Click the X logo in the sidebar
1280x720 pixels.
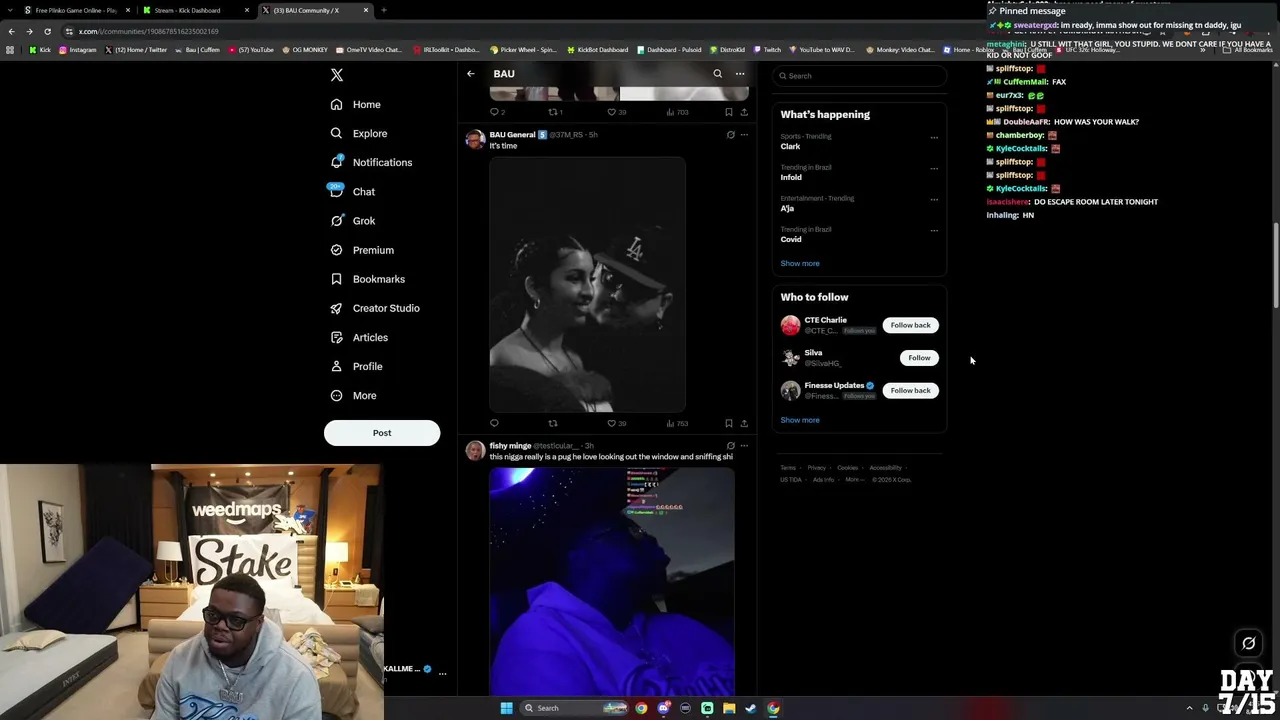(x=337, y=75)
